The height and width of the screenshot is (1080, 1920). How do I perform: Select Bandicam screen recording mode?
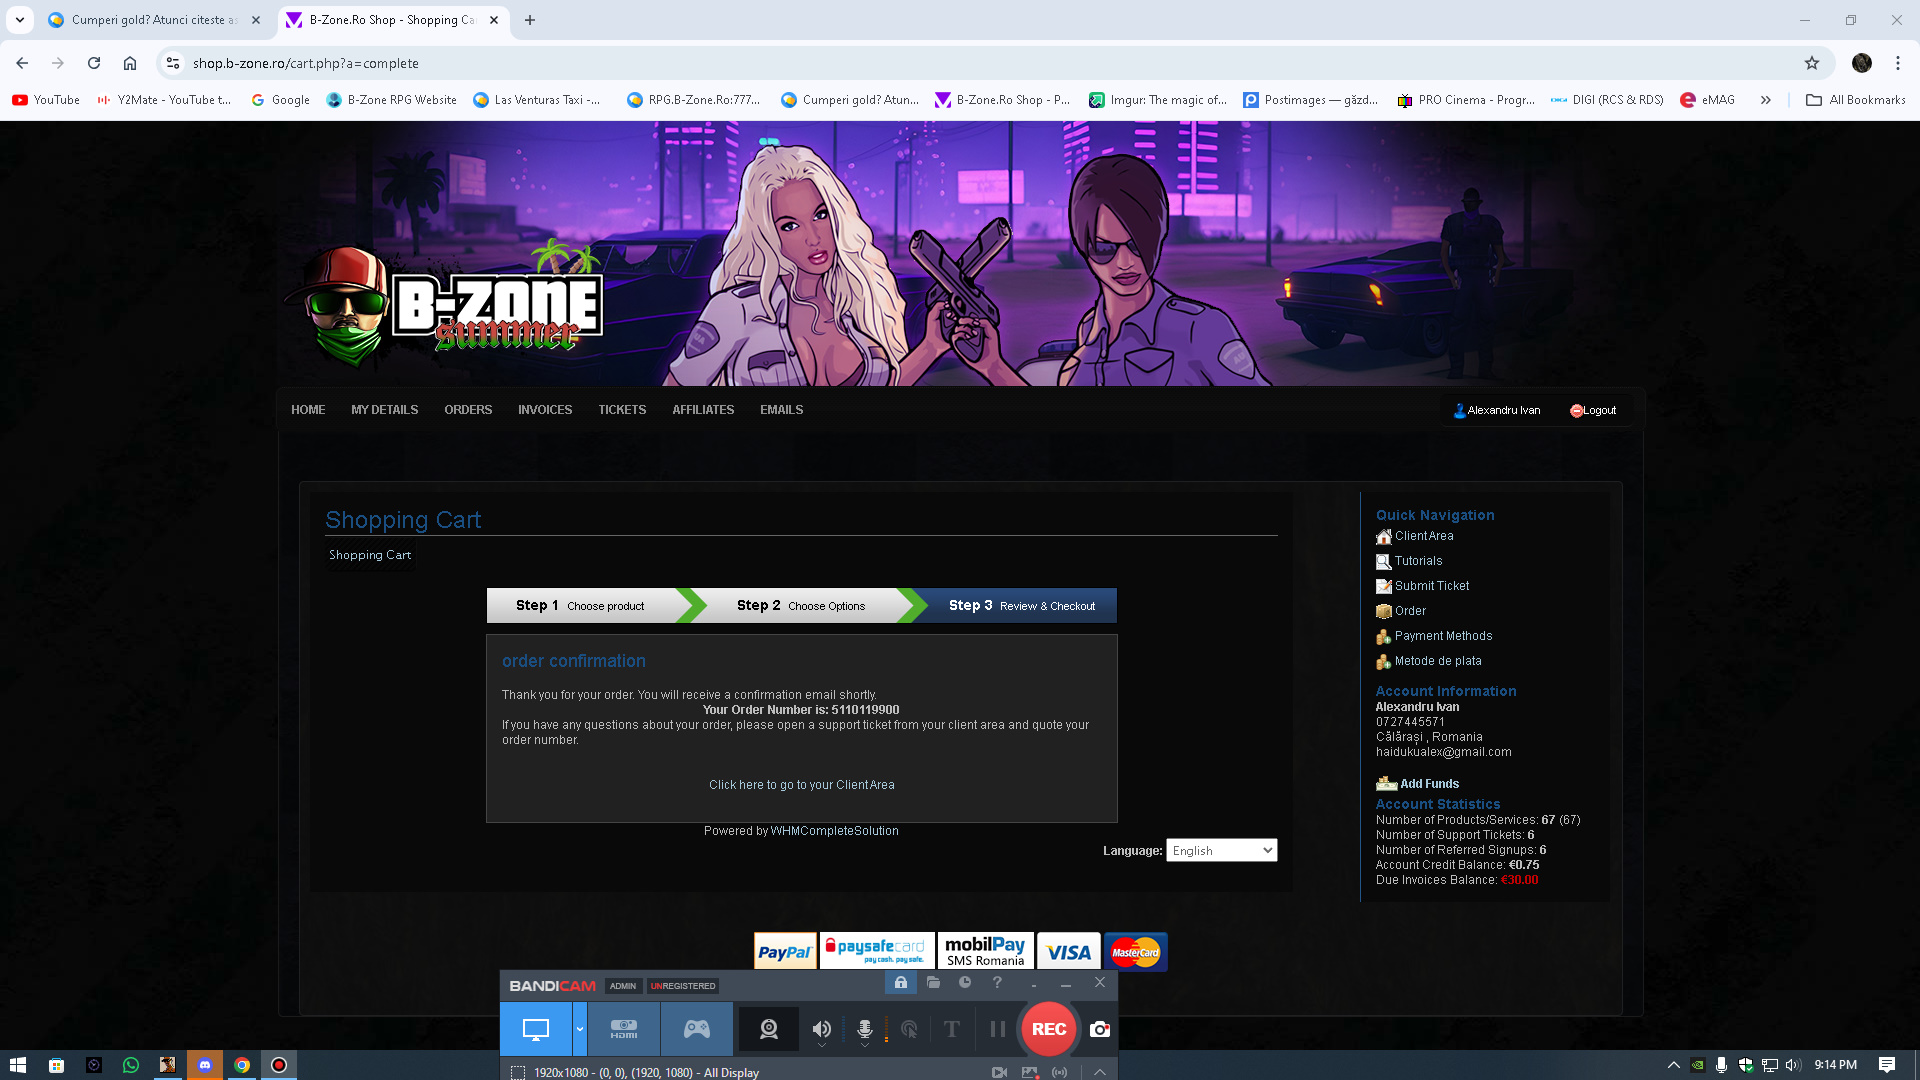tap(536, 1029)
